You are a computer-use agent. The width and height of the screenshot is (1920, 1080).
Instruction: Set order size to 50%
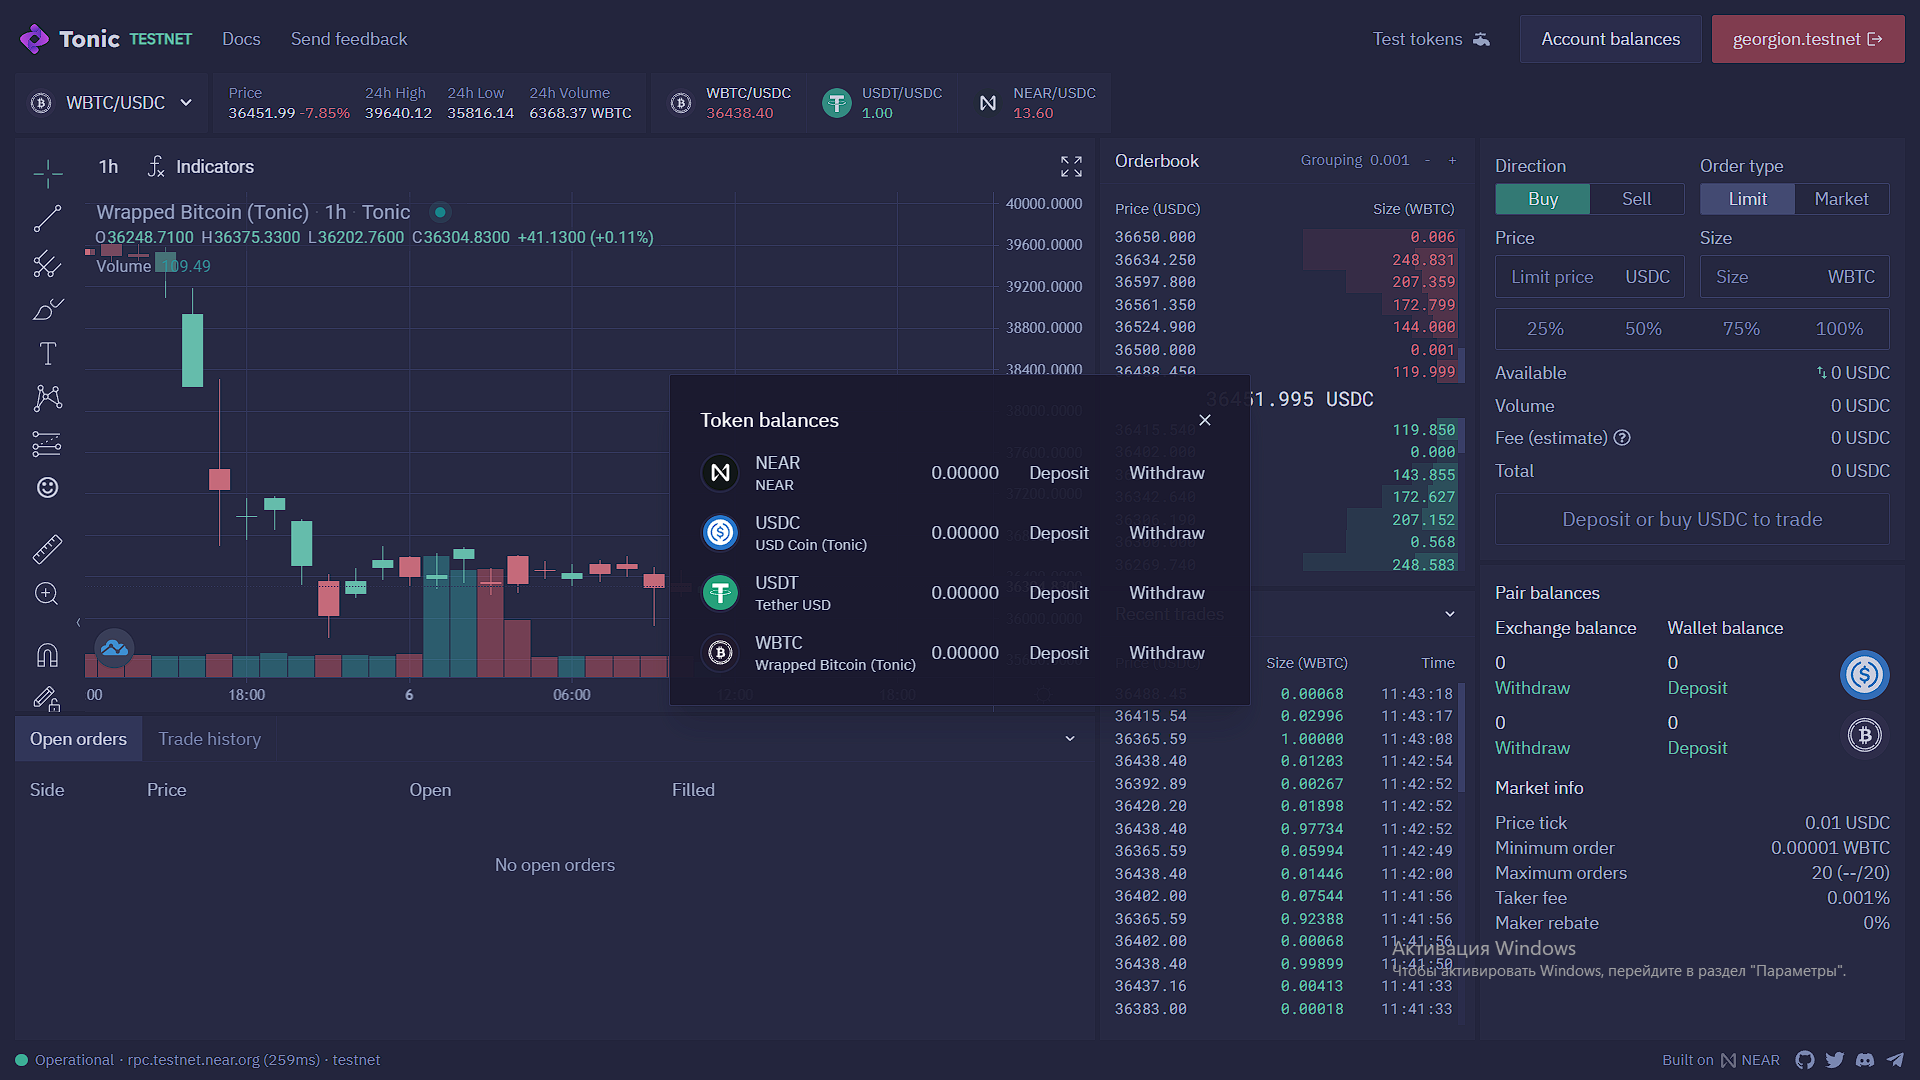coord(1643,329)
